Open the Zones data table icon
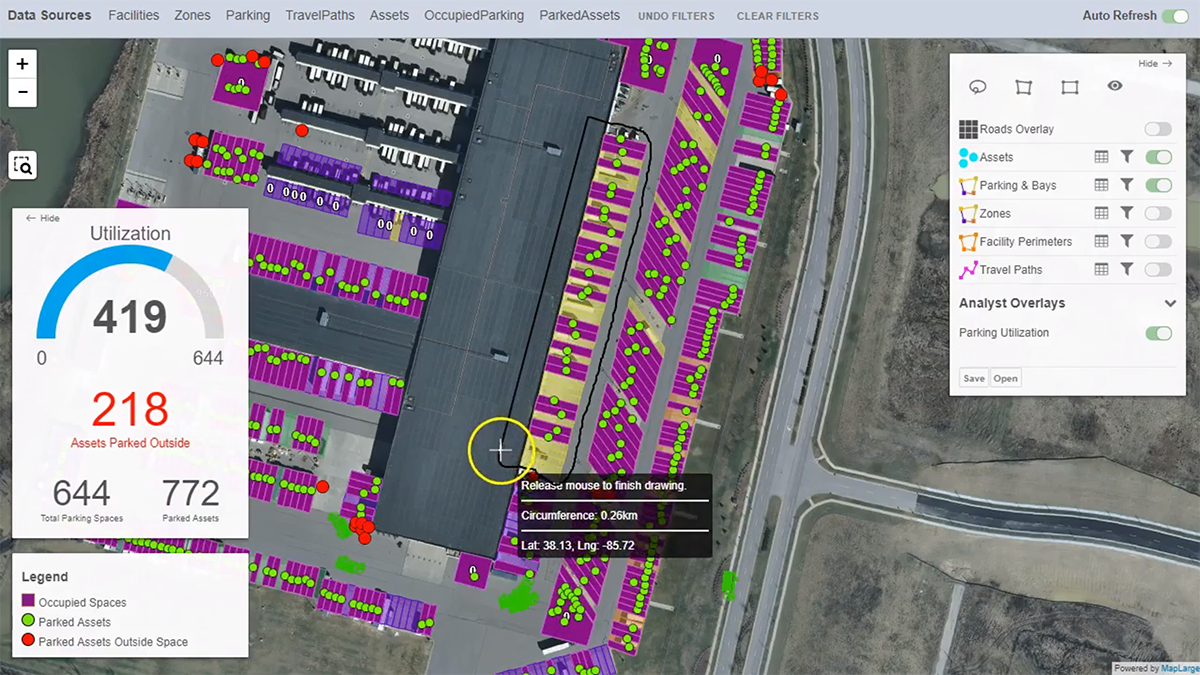Image resolution: width=1200 pixels, height=675 pixels. 1101,213
